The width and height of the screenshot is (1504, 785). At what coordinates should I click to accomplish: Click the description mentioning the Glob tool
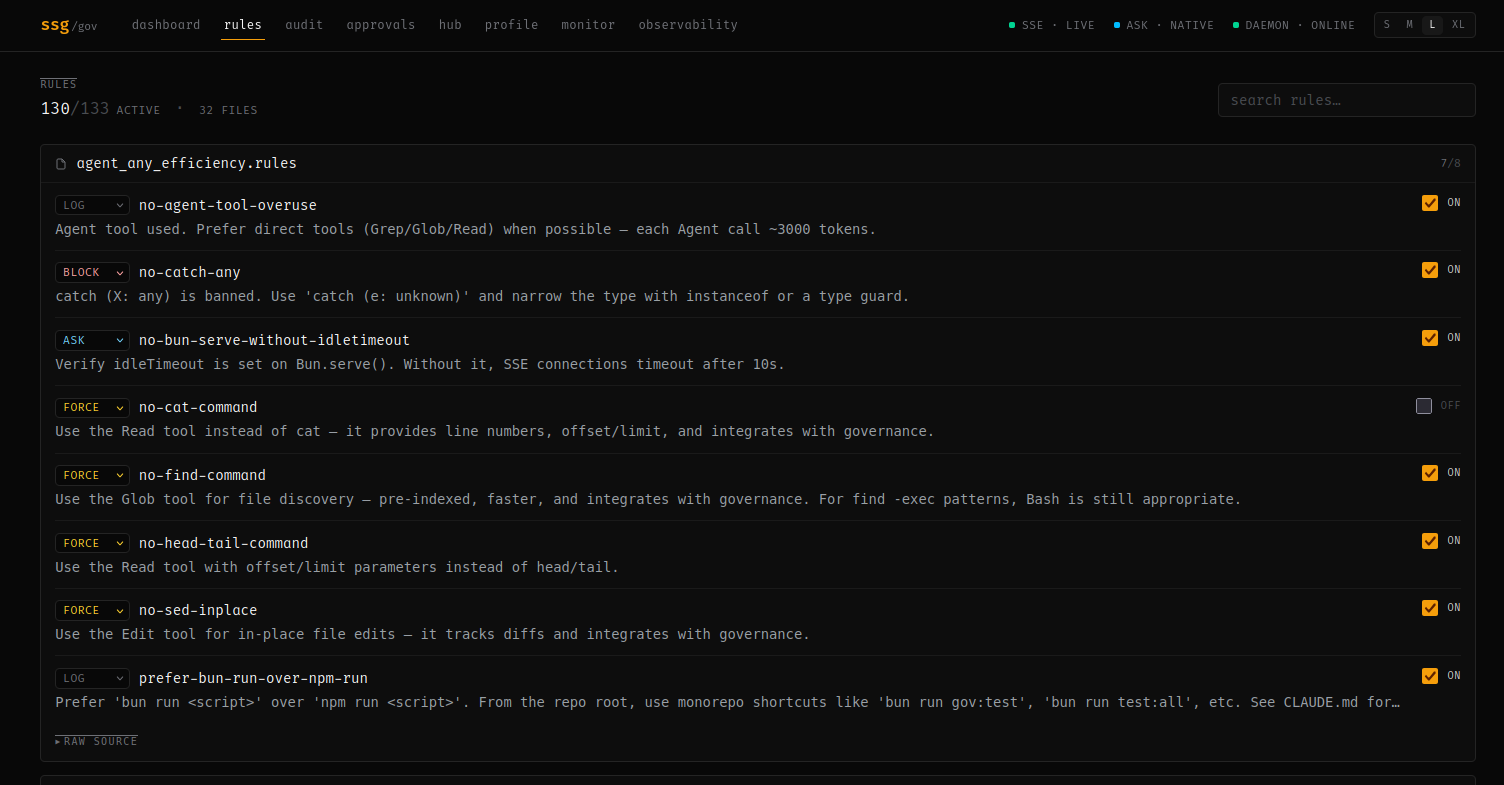point(648,499)
